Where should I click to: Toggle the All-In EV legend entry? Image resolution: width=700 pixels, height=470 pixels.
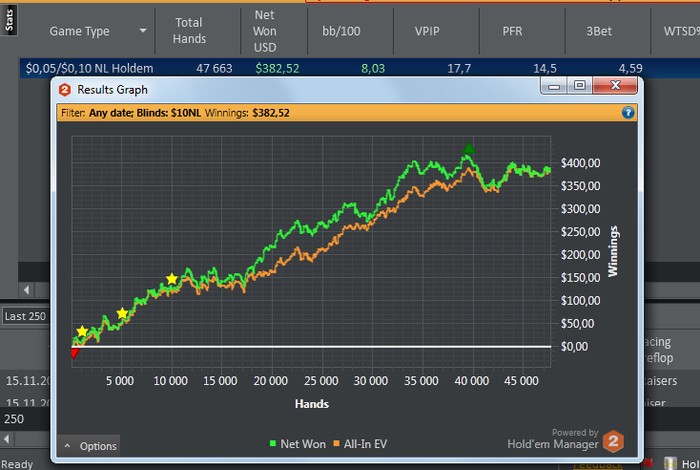(360, 444)
